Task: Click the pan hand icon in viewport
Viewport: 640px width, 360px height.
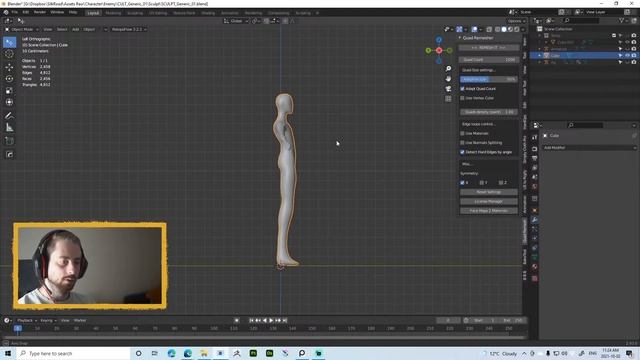Action: pyautogui.click(x=448, y=78)
